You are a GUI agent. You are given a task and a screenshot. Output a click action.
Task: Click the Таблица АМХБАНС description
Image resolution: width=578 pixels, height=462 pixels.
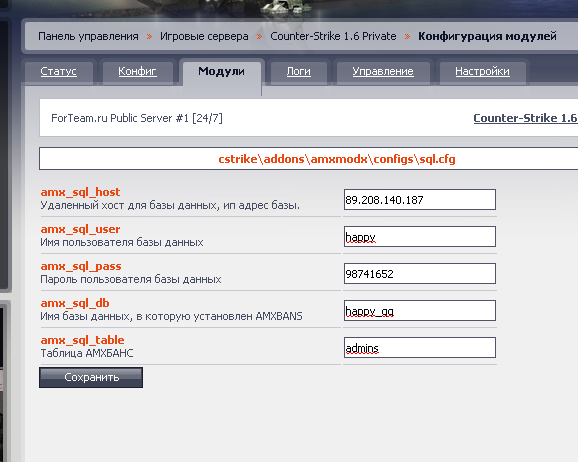(x=87, y=353)
